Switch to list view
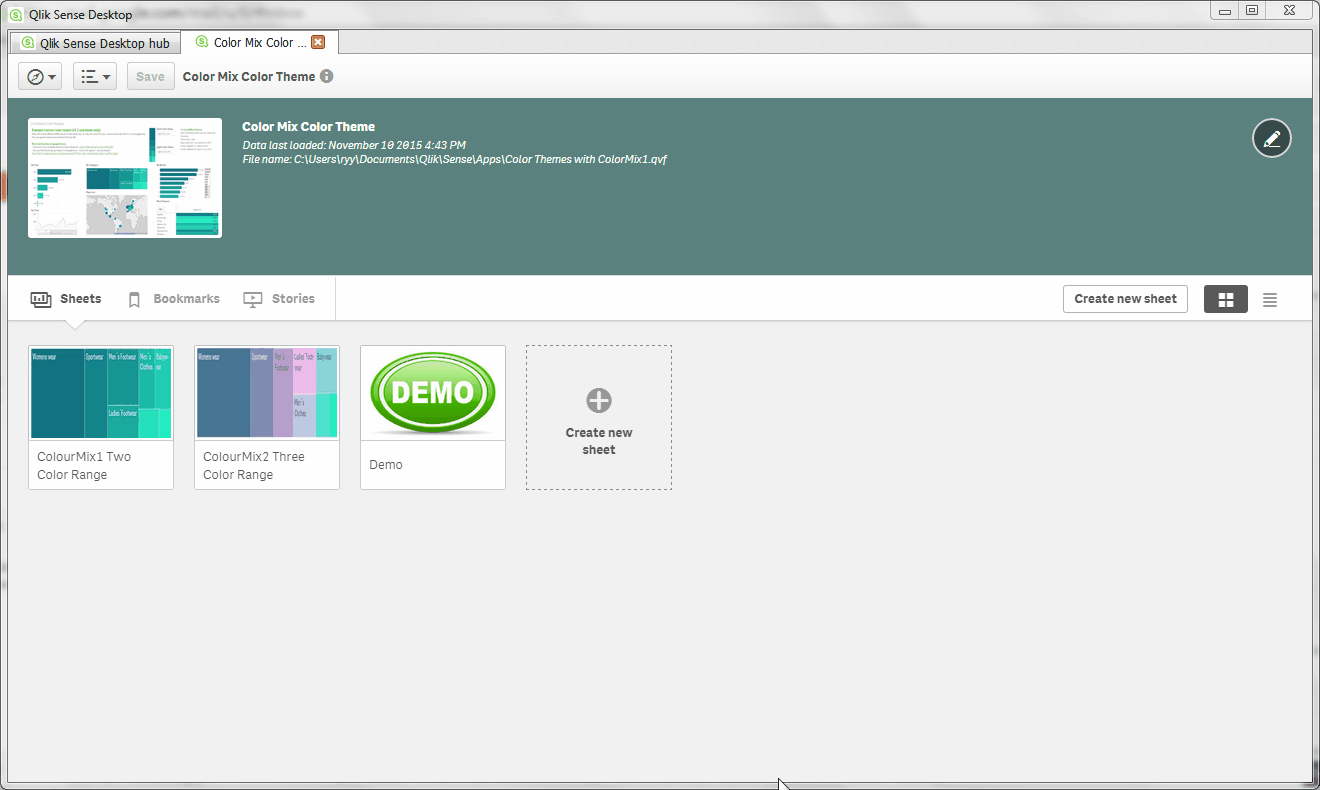The image size is (1320, 790). pyautogui.click(x=1270, y=299)
